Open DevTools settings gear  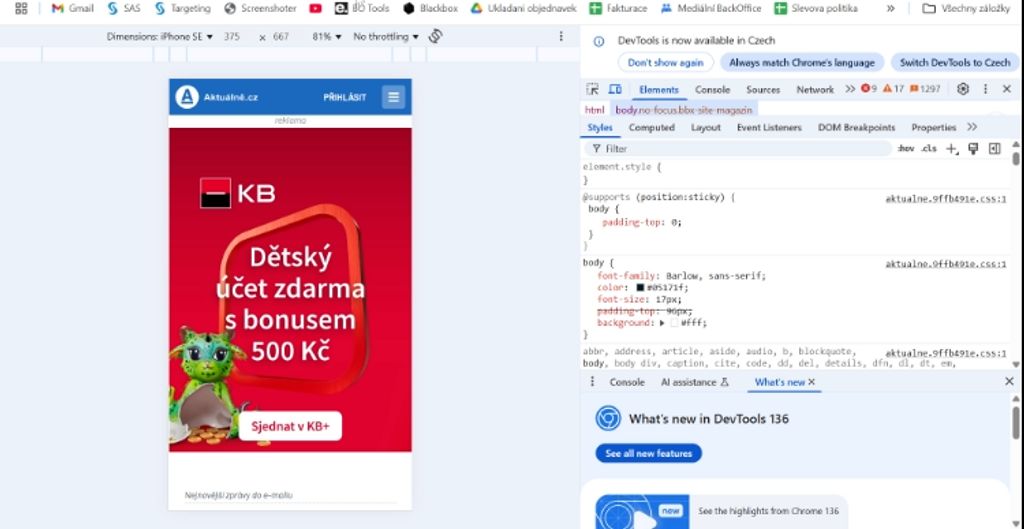pos(963,89)
